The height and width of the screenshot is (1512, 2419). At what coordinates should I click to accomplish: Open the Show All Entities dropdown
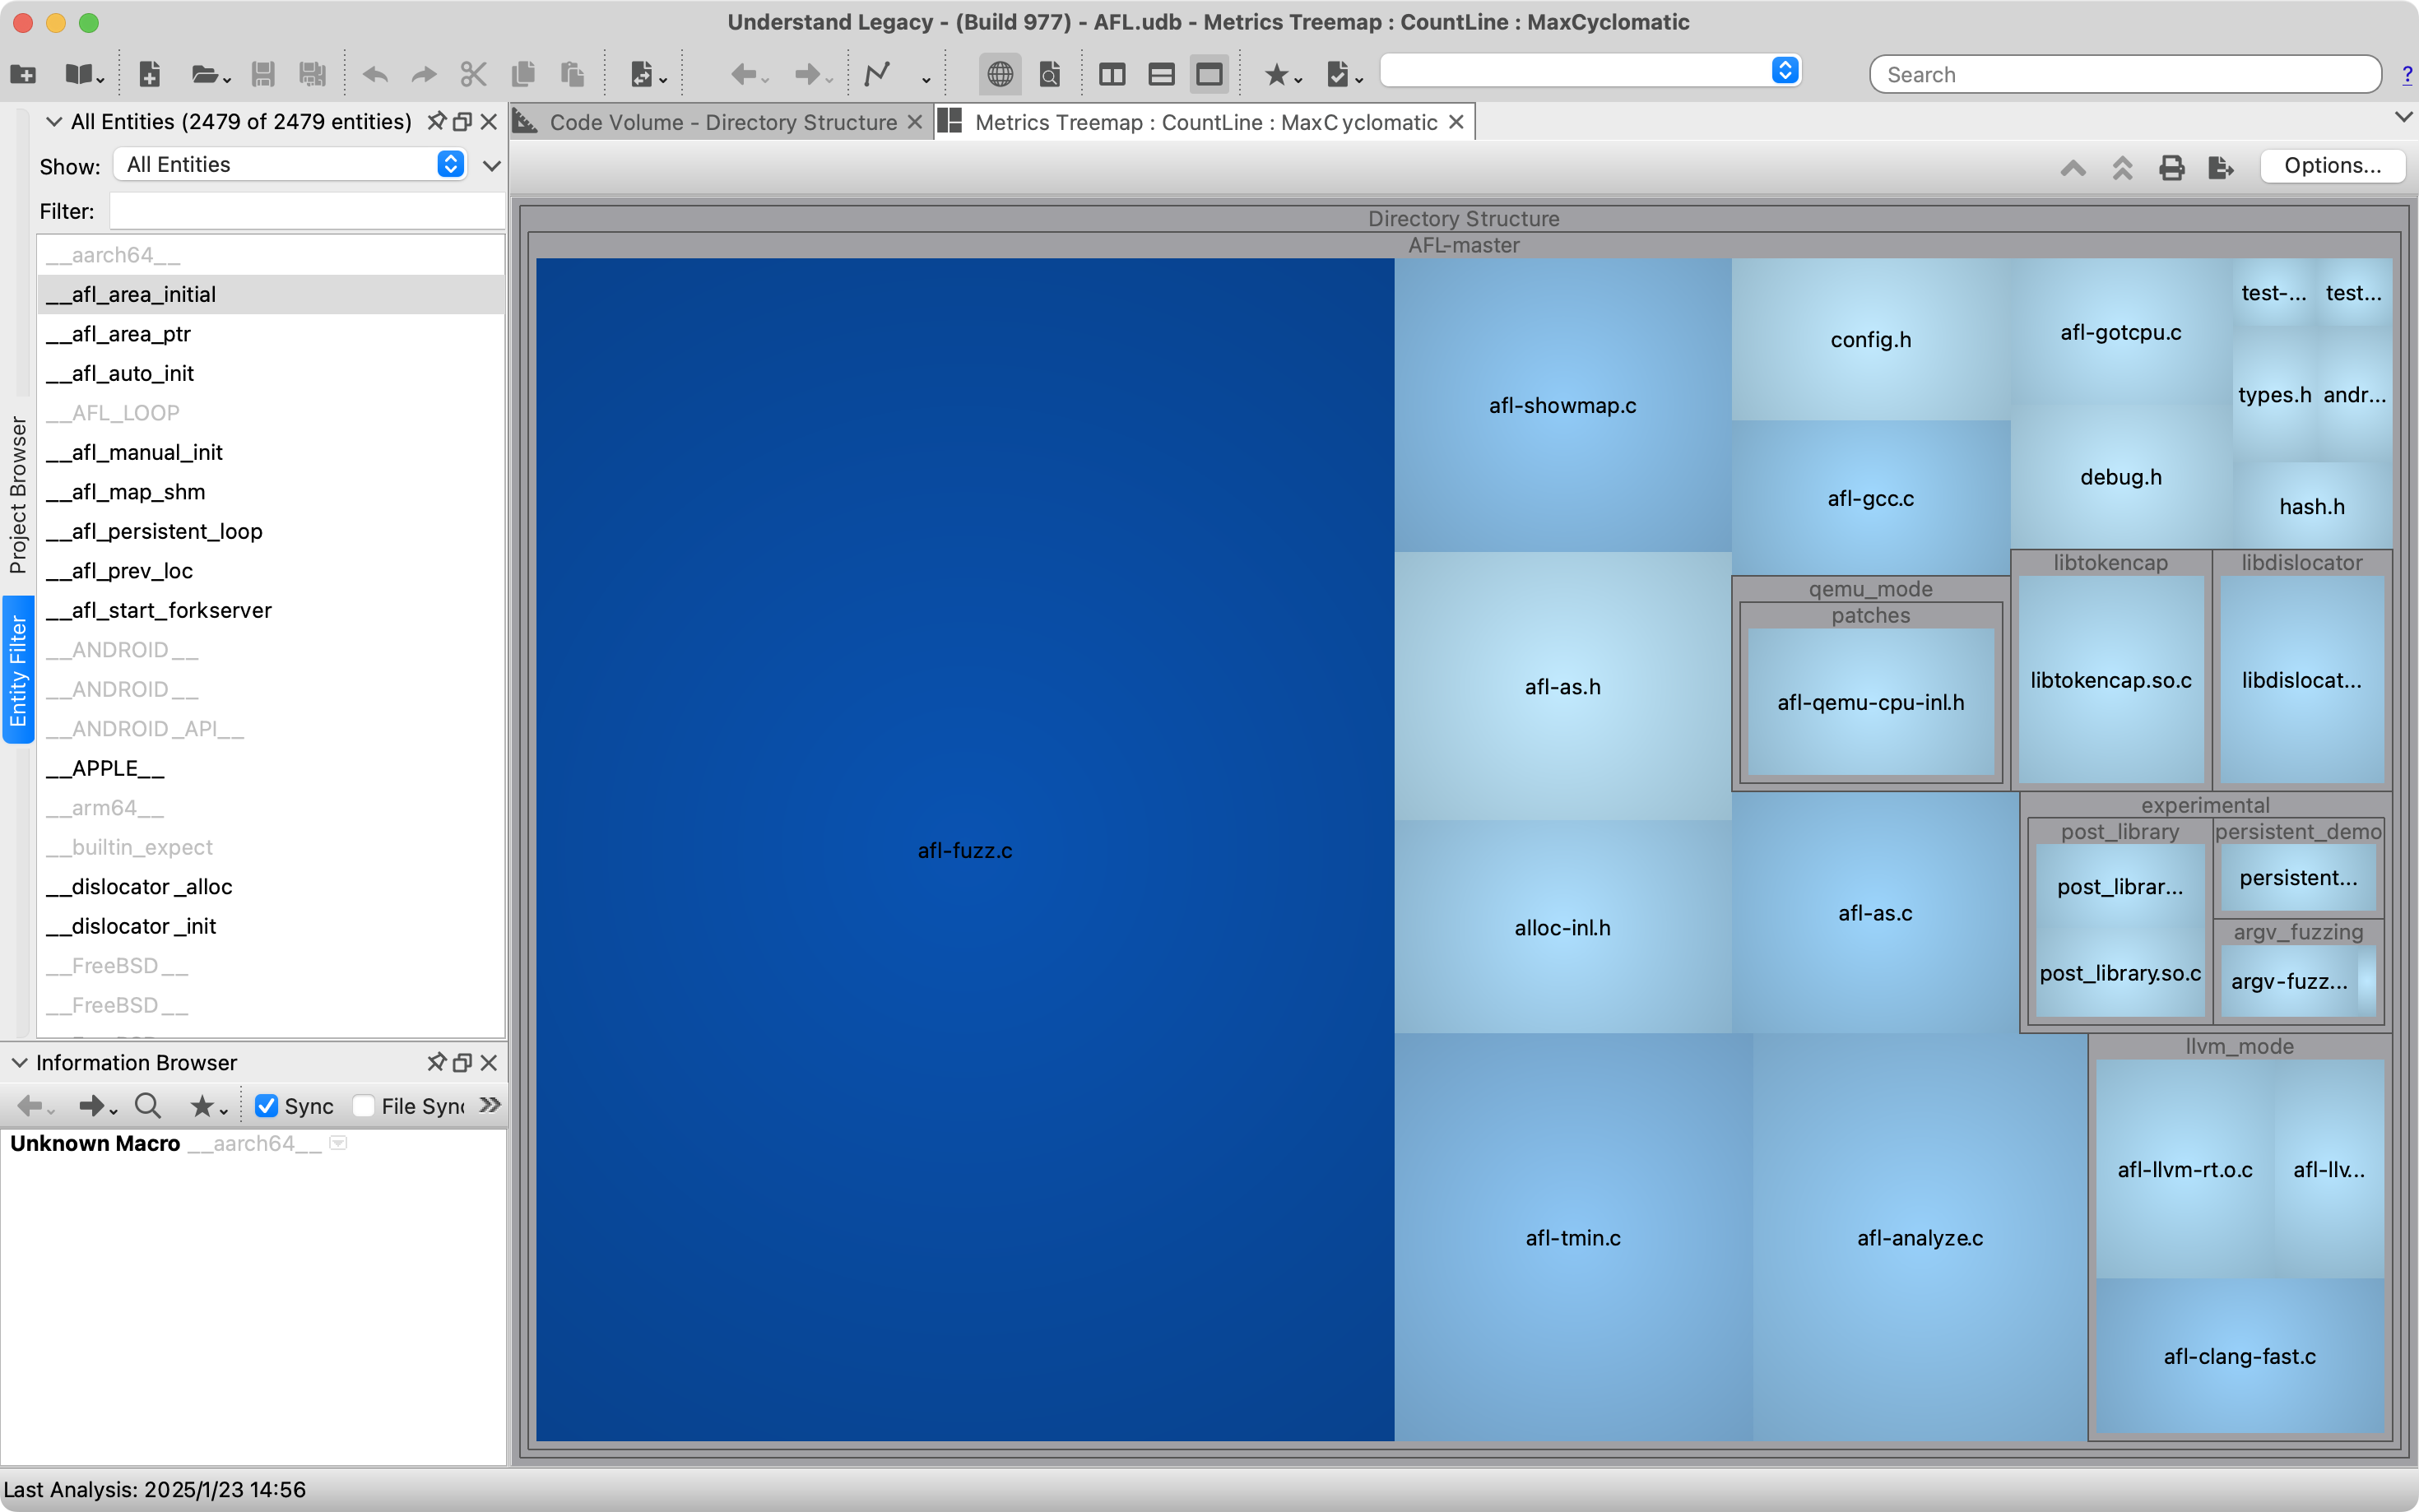tap(288, 164)
